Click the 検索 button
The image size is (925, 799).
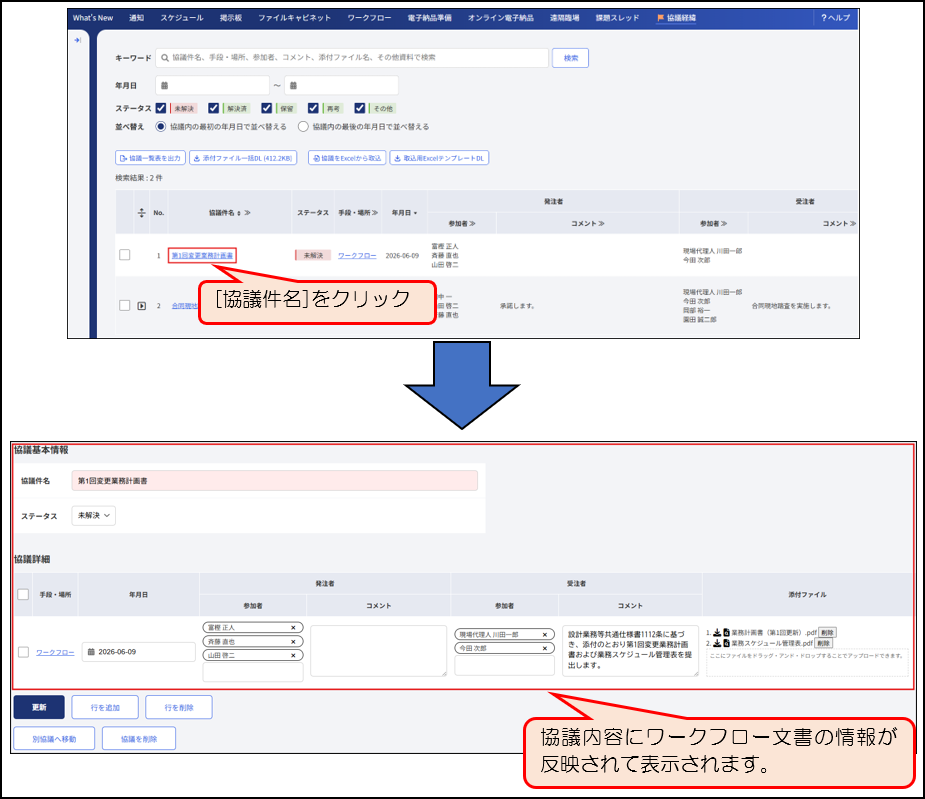tap(570, 58)
